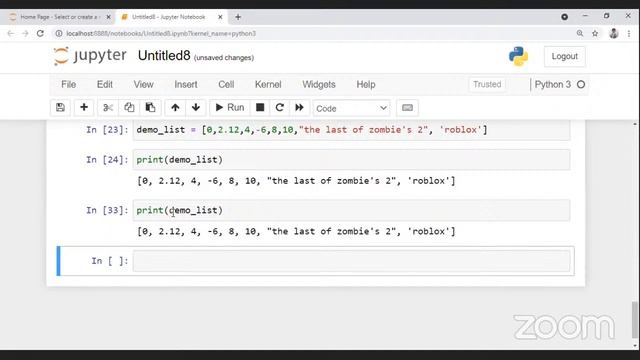Bookmark this page with star icon
The width and height of the screenshot is (640, 360).
(x=595, y=33)
